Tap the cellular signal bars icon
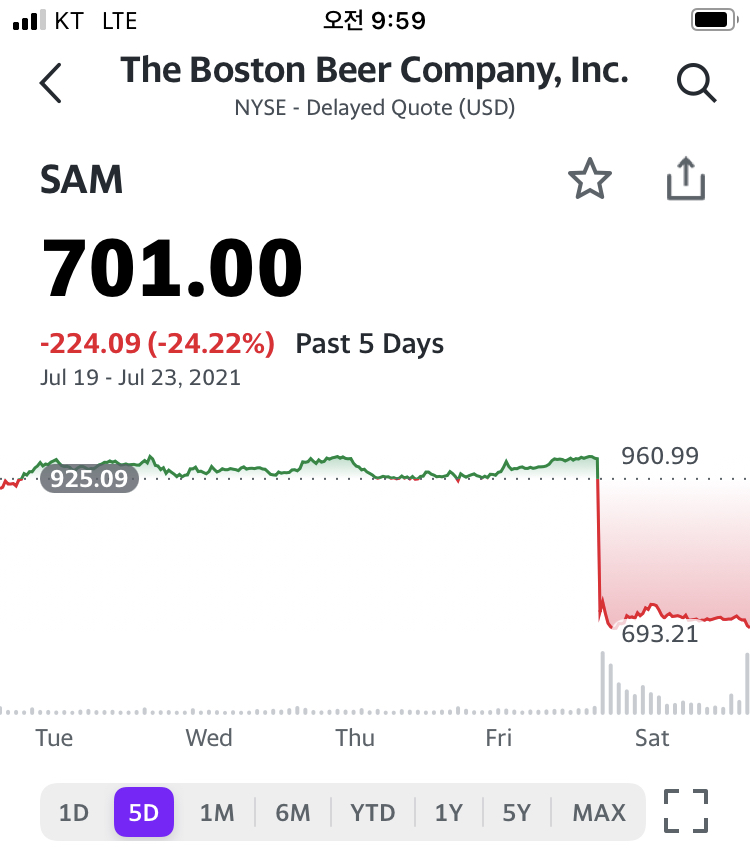Screen dimensions: 750x849 click(x=31, y=21)
